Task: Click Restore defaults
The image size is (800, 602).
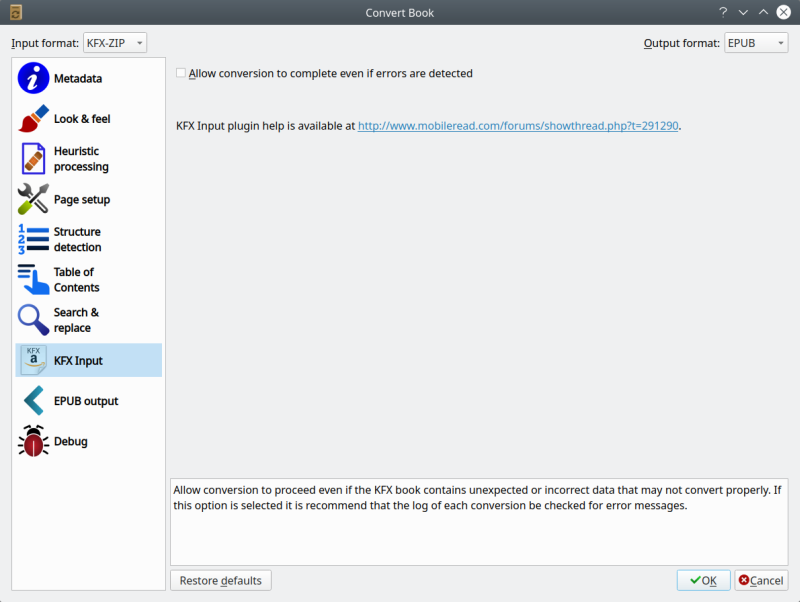Action: tap(220, 580)
